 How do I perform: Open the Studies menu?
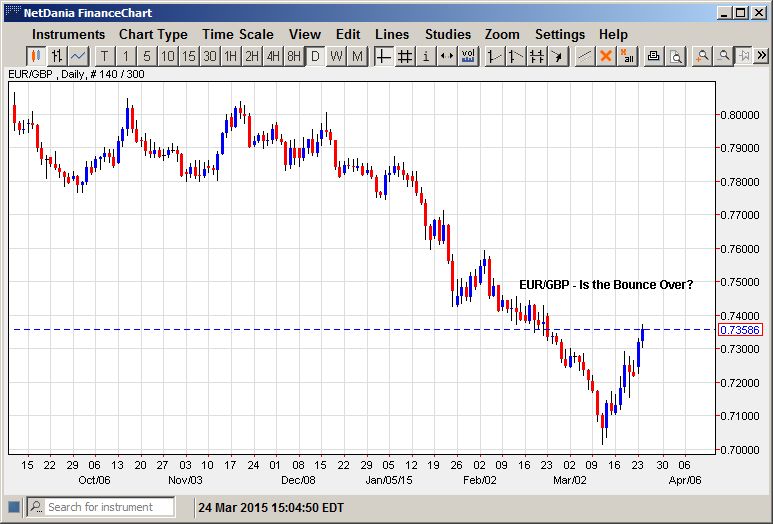point(448,34)
